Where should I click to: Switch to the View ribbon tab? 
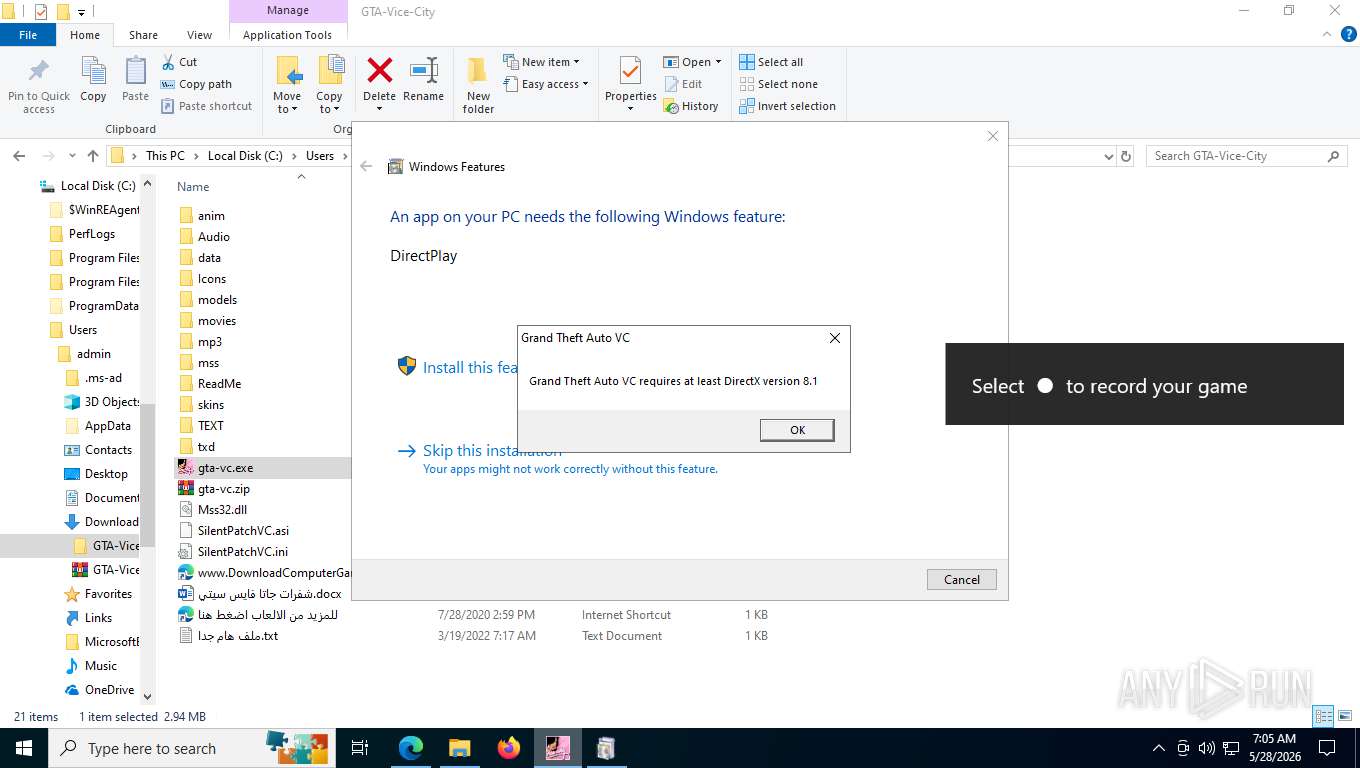point(200,35)
